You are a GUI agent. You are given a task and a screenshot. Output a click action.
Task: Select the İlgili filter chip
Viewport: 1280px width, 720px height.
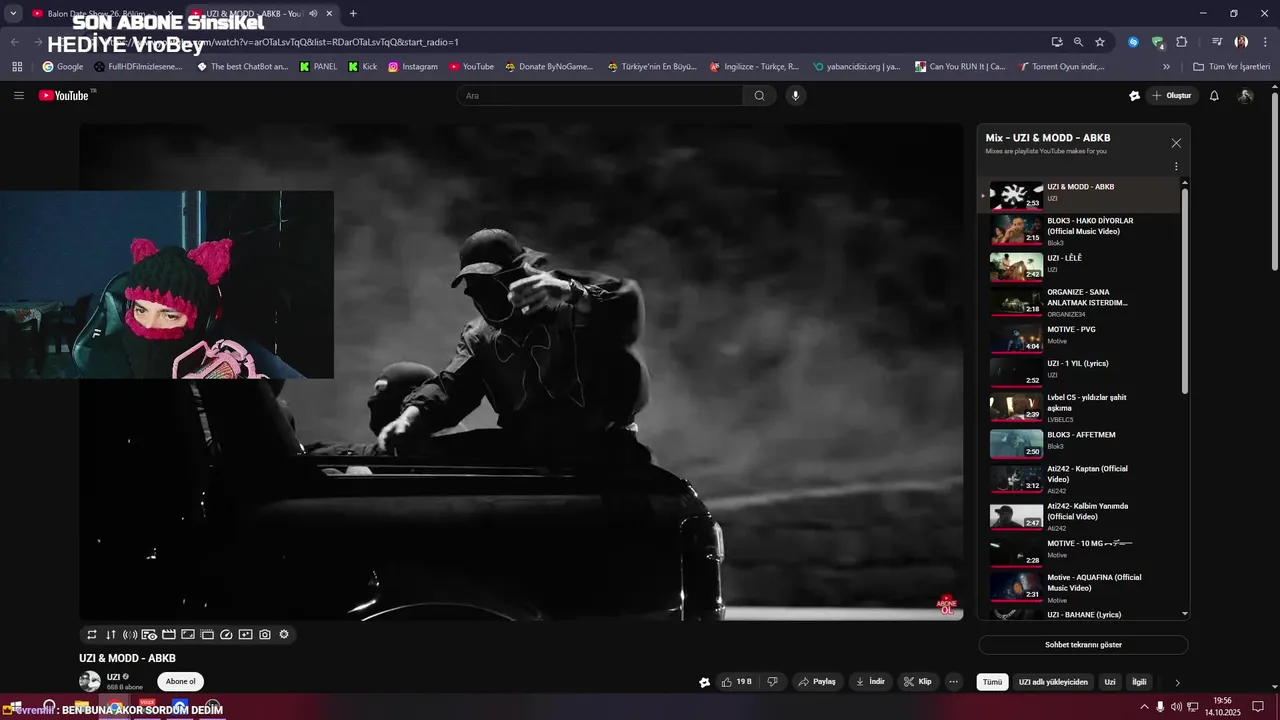pos(1139,682)
